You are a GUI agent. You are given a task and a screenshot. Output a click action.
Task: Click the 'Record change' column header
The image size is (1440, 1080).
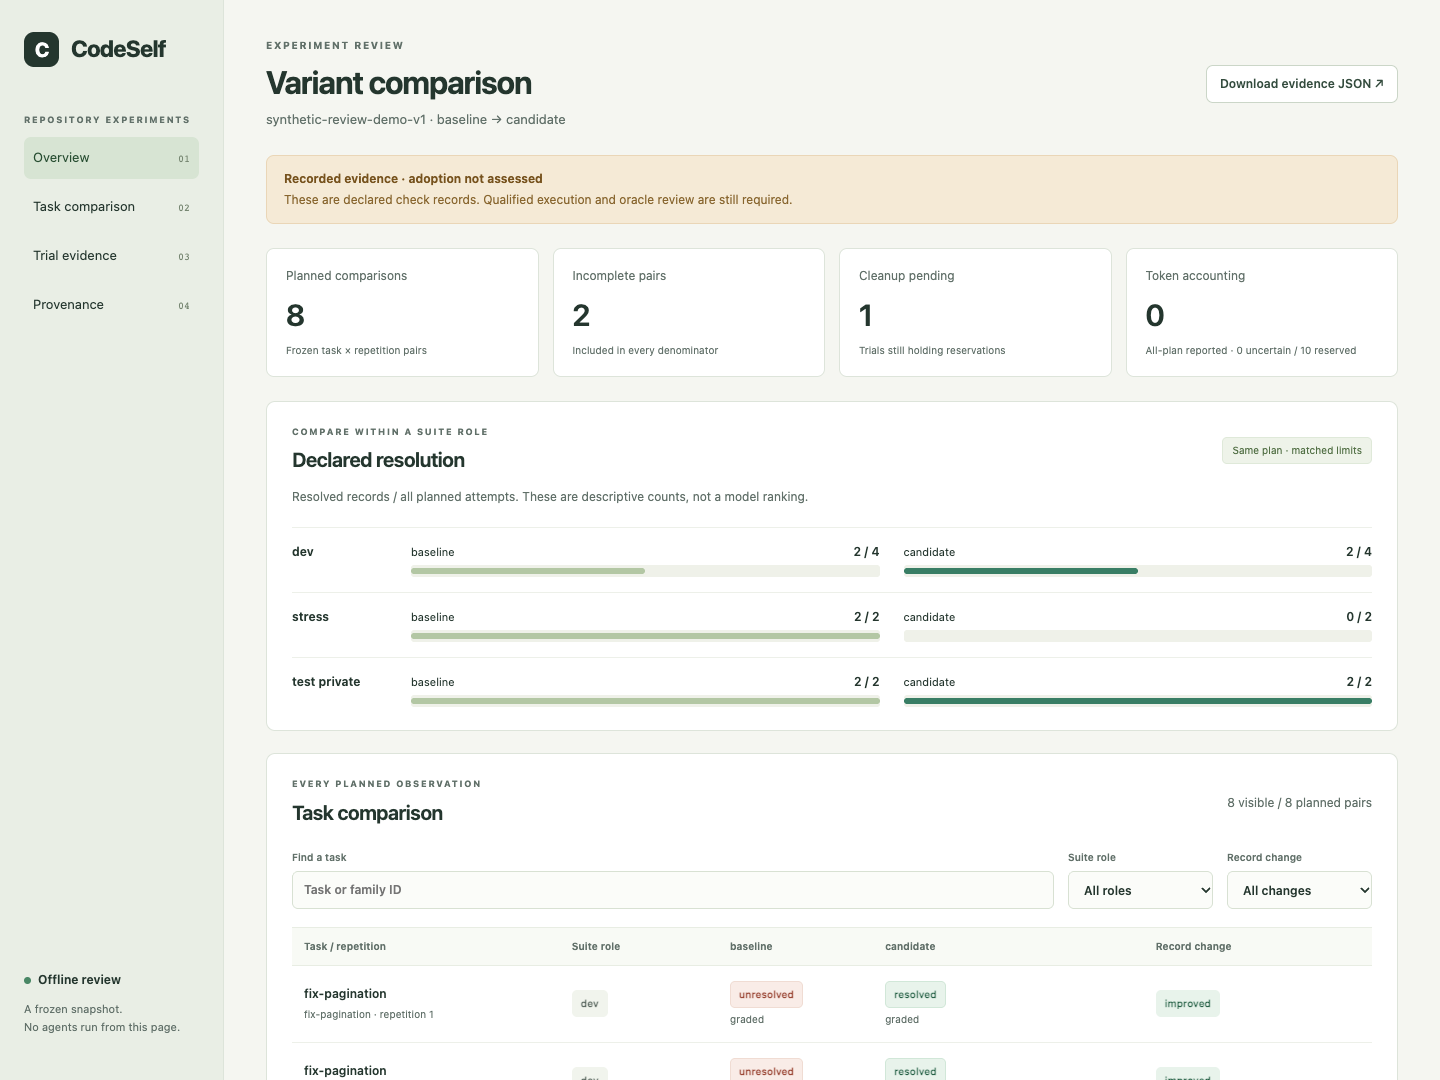[x=1193, y=947]
